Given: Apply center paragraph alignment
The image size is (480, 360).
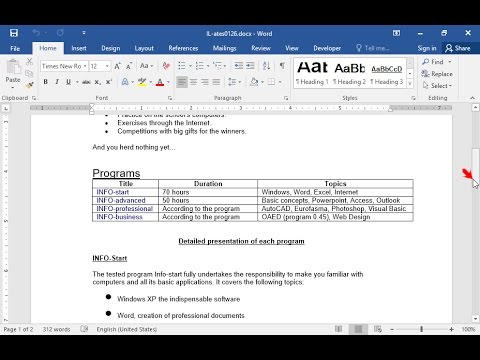Looking at the screenshot, I should tap(193, 82).
